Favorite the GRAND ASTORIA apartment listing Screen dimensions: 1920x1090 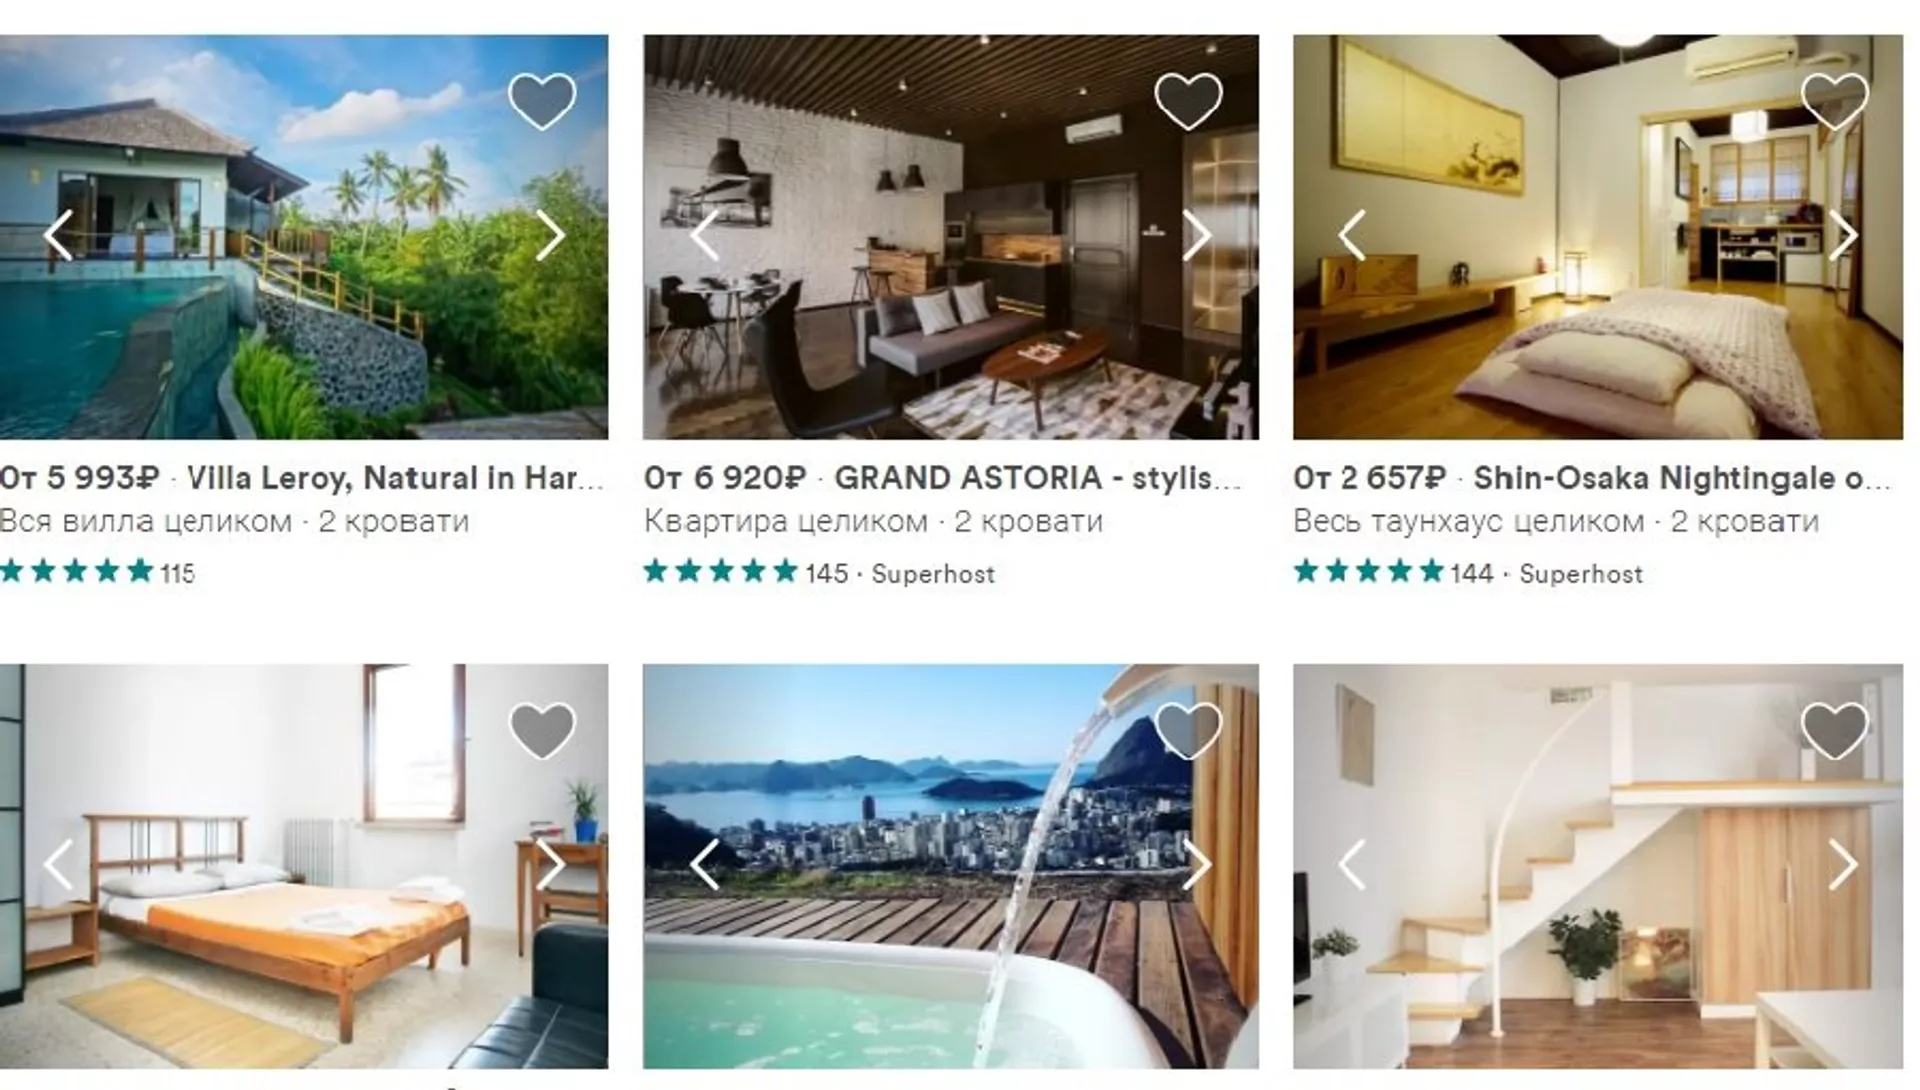coord(1188,101)
